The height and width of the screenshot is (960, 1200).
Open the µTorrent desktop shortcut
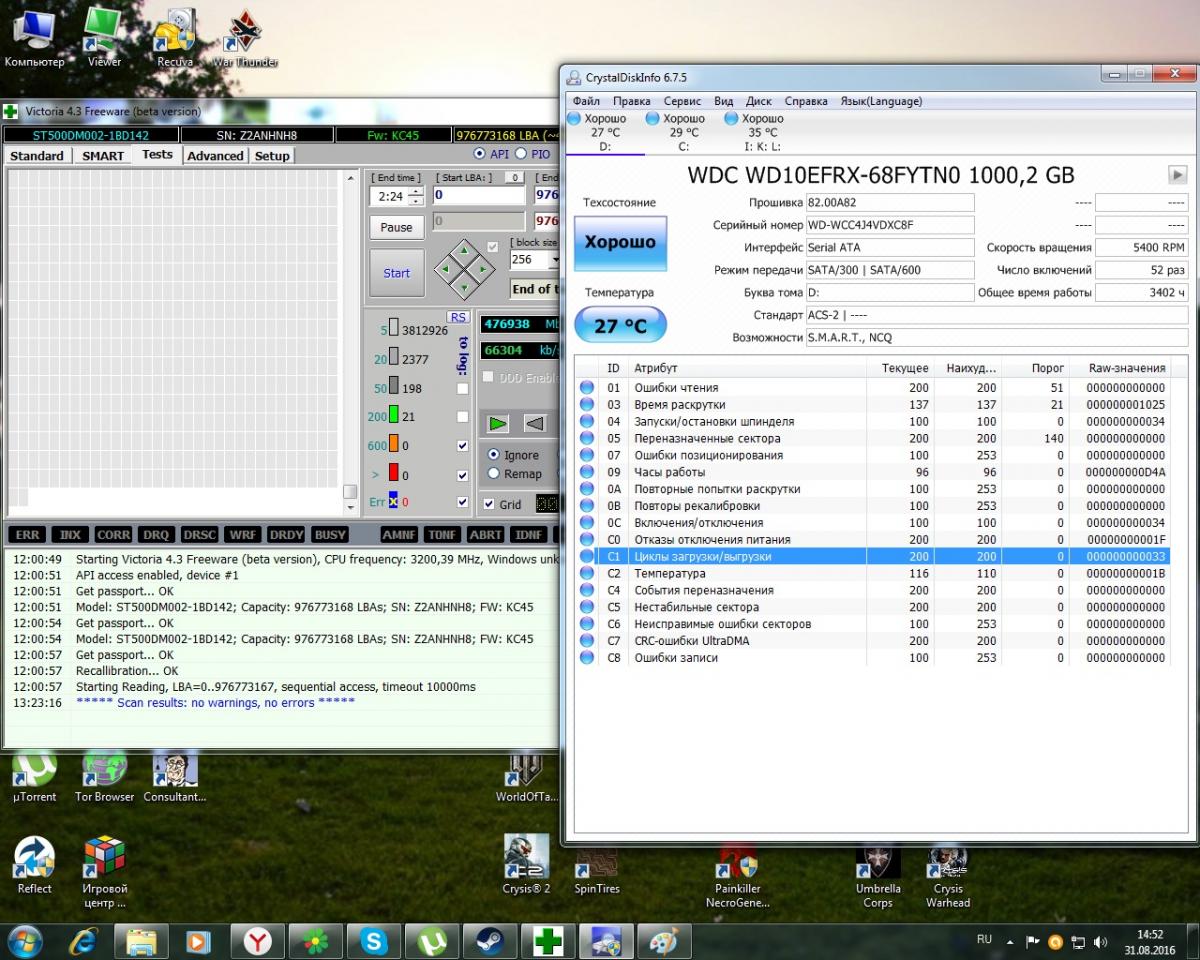pos(34,777)
